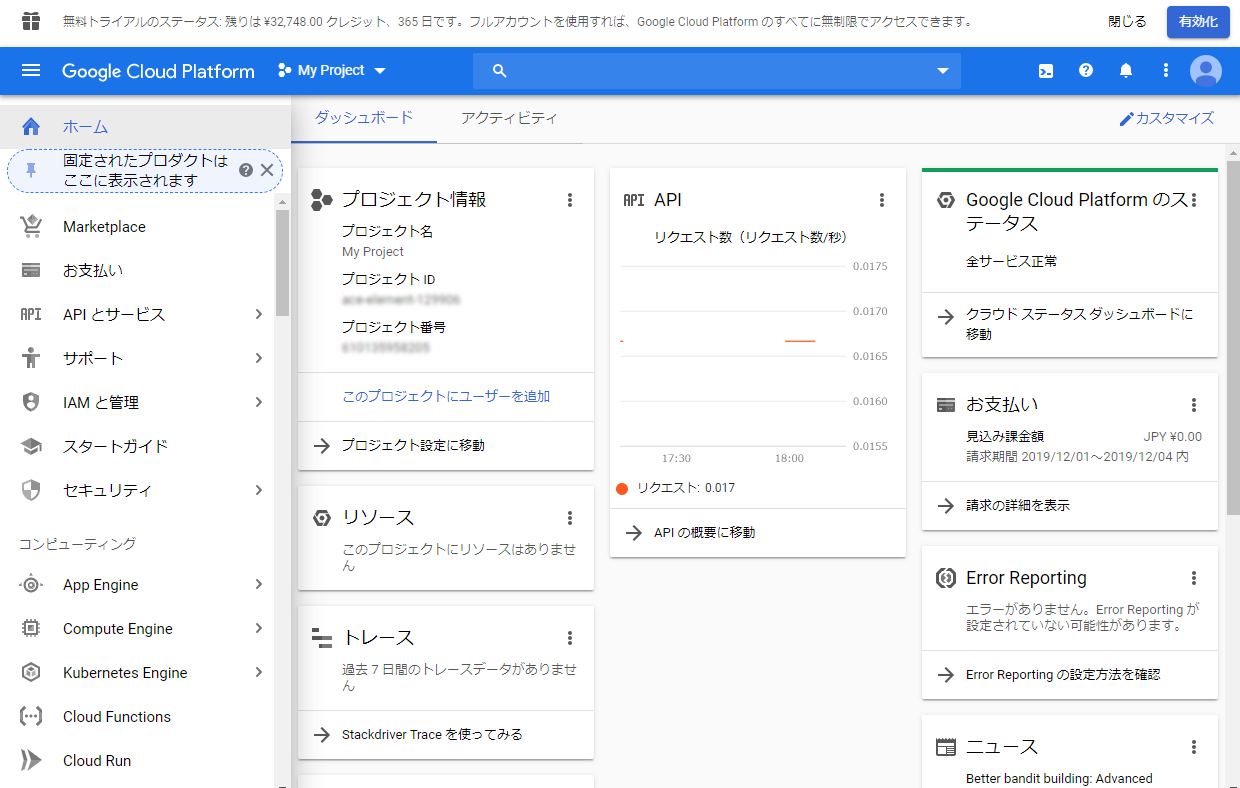The height and width of the screenshot is (788, 1240).
Task: Click the 有効化 button
Action: 1197,21
